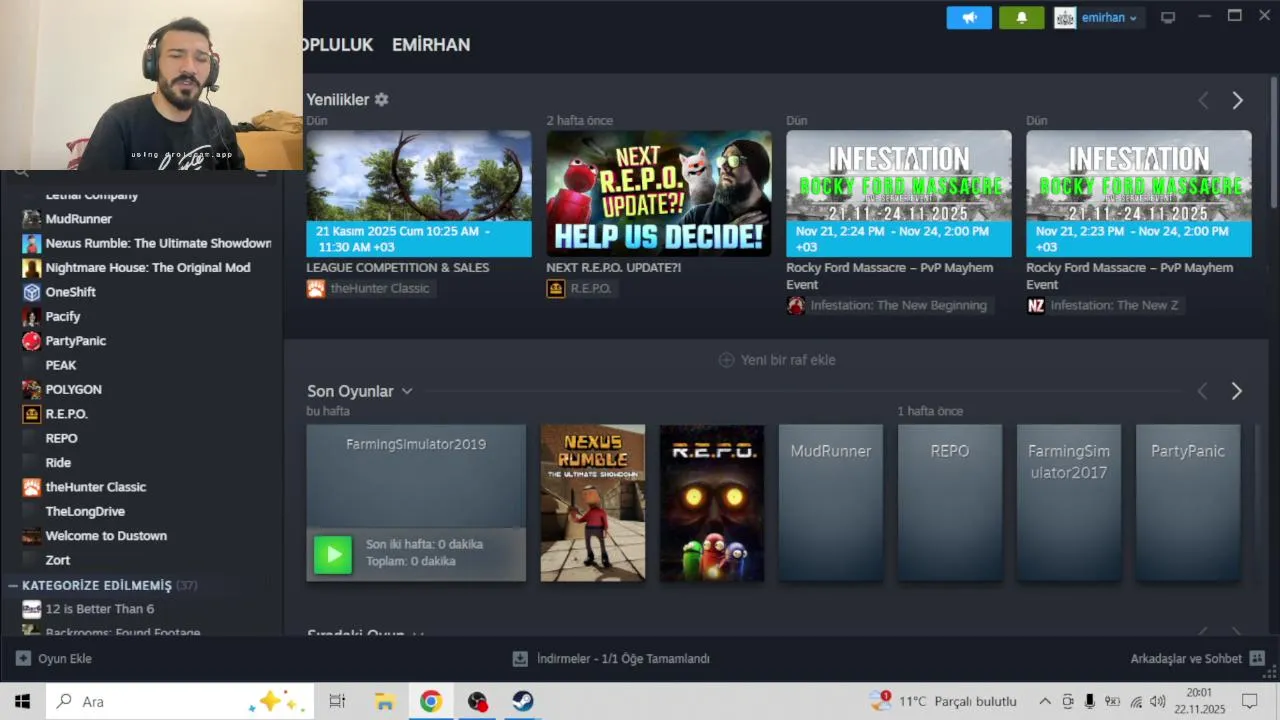
Task: Click the microphone tray icon
Action: tap(1090, 701)
